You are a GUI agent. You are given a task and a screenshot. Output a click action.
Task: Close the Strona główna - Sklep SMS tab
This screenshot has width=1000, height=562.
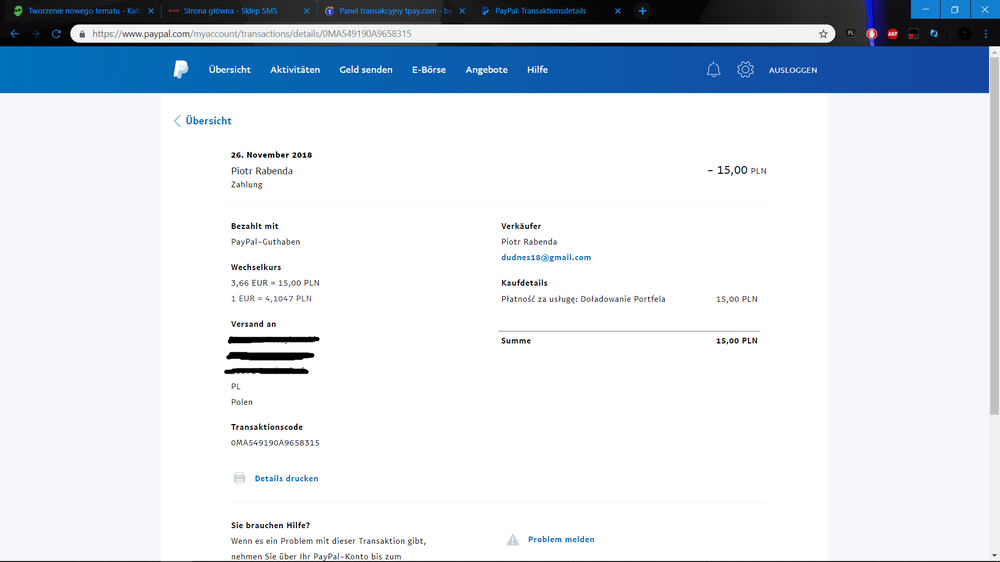(x=306, y=11)
